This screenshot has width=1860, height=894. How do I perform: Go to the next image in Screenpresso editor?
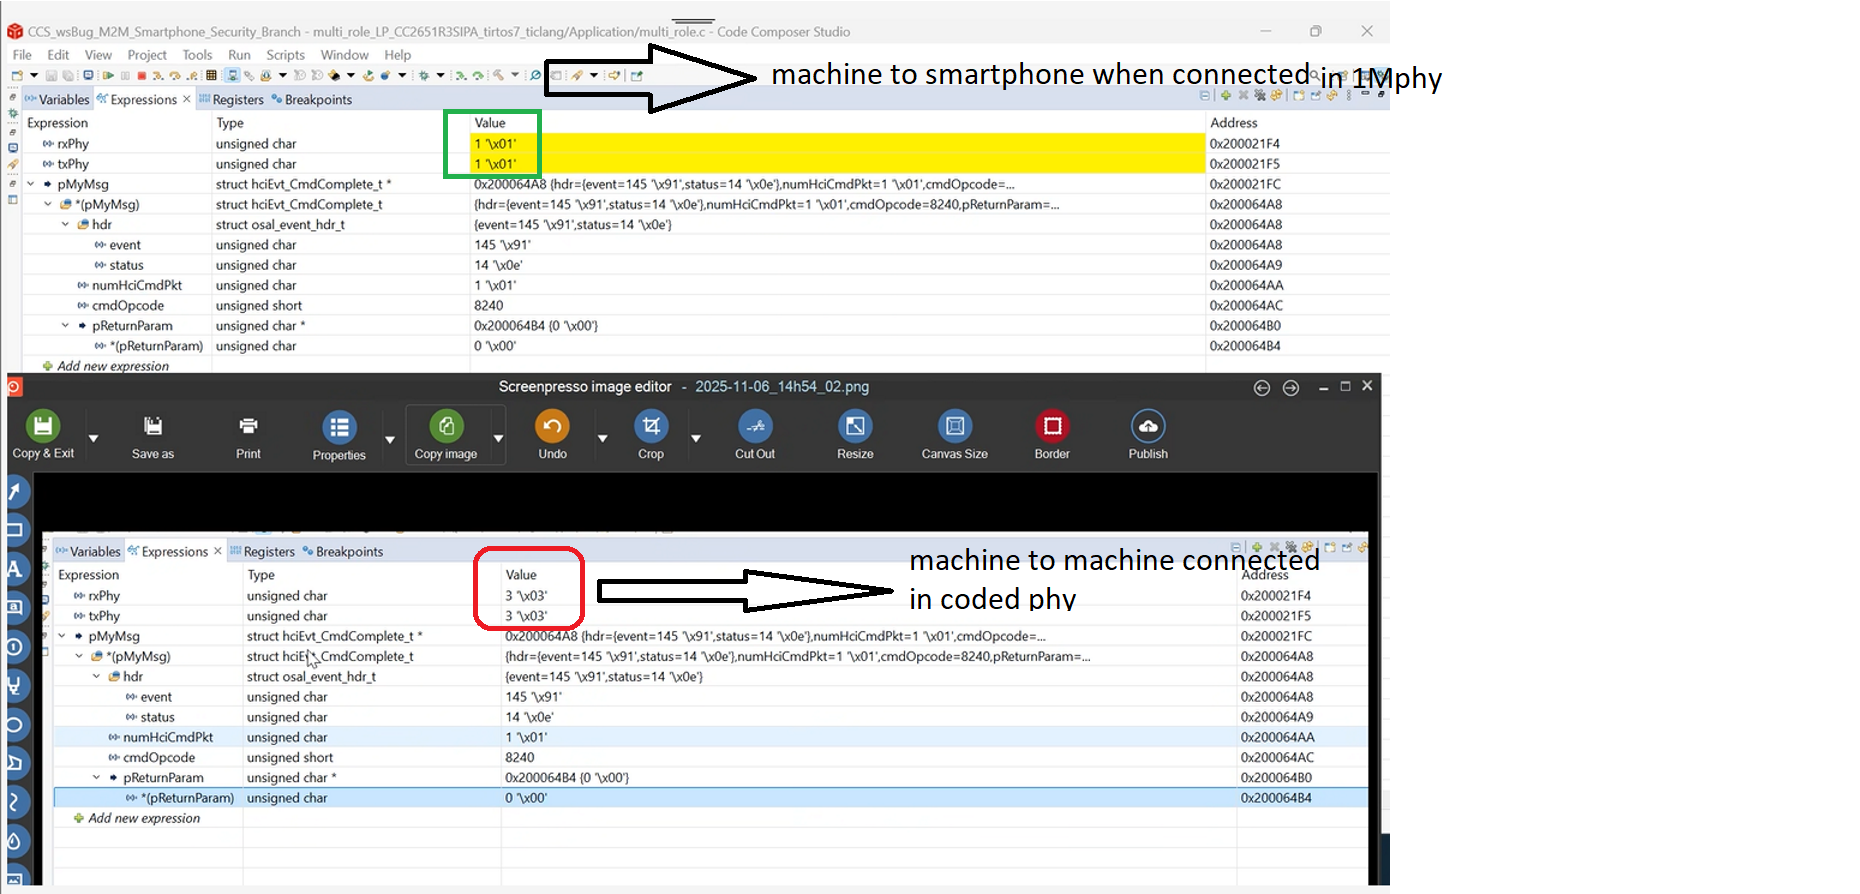click(x=1291, y=388)
